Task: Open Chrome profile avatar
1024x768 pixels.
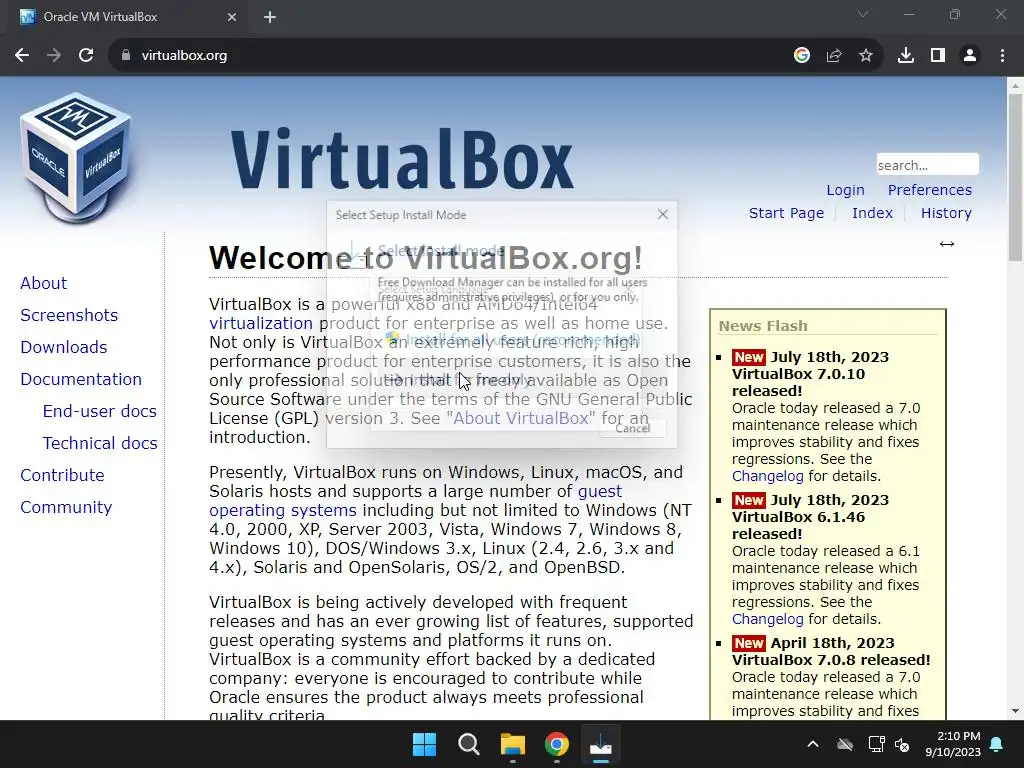Action: 970,56
